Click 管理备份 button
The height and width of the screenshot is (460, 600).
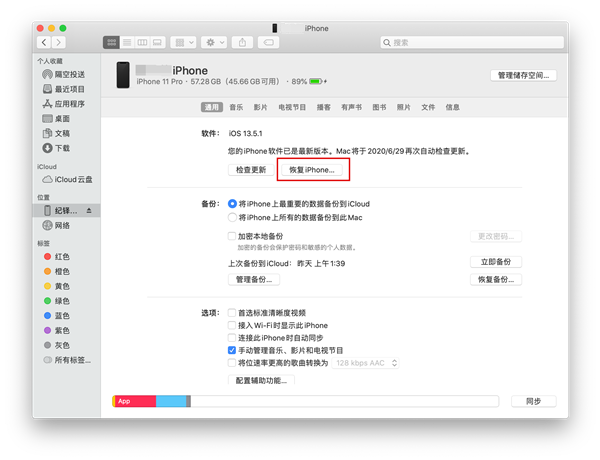point(254,279)
